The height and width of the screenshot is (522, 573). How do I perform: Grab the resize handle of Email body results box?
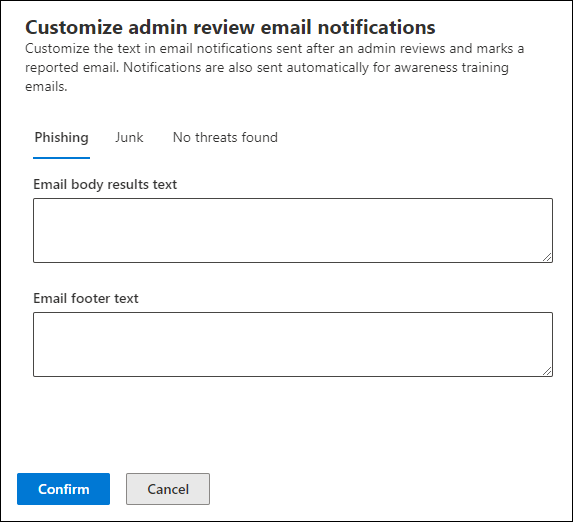[547, 257]
